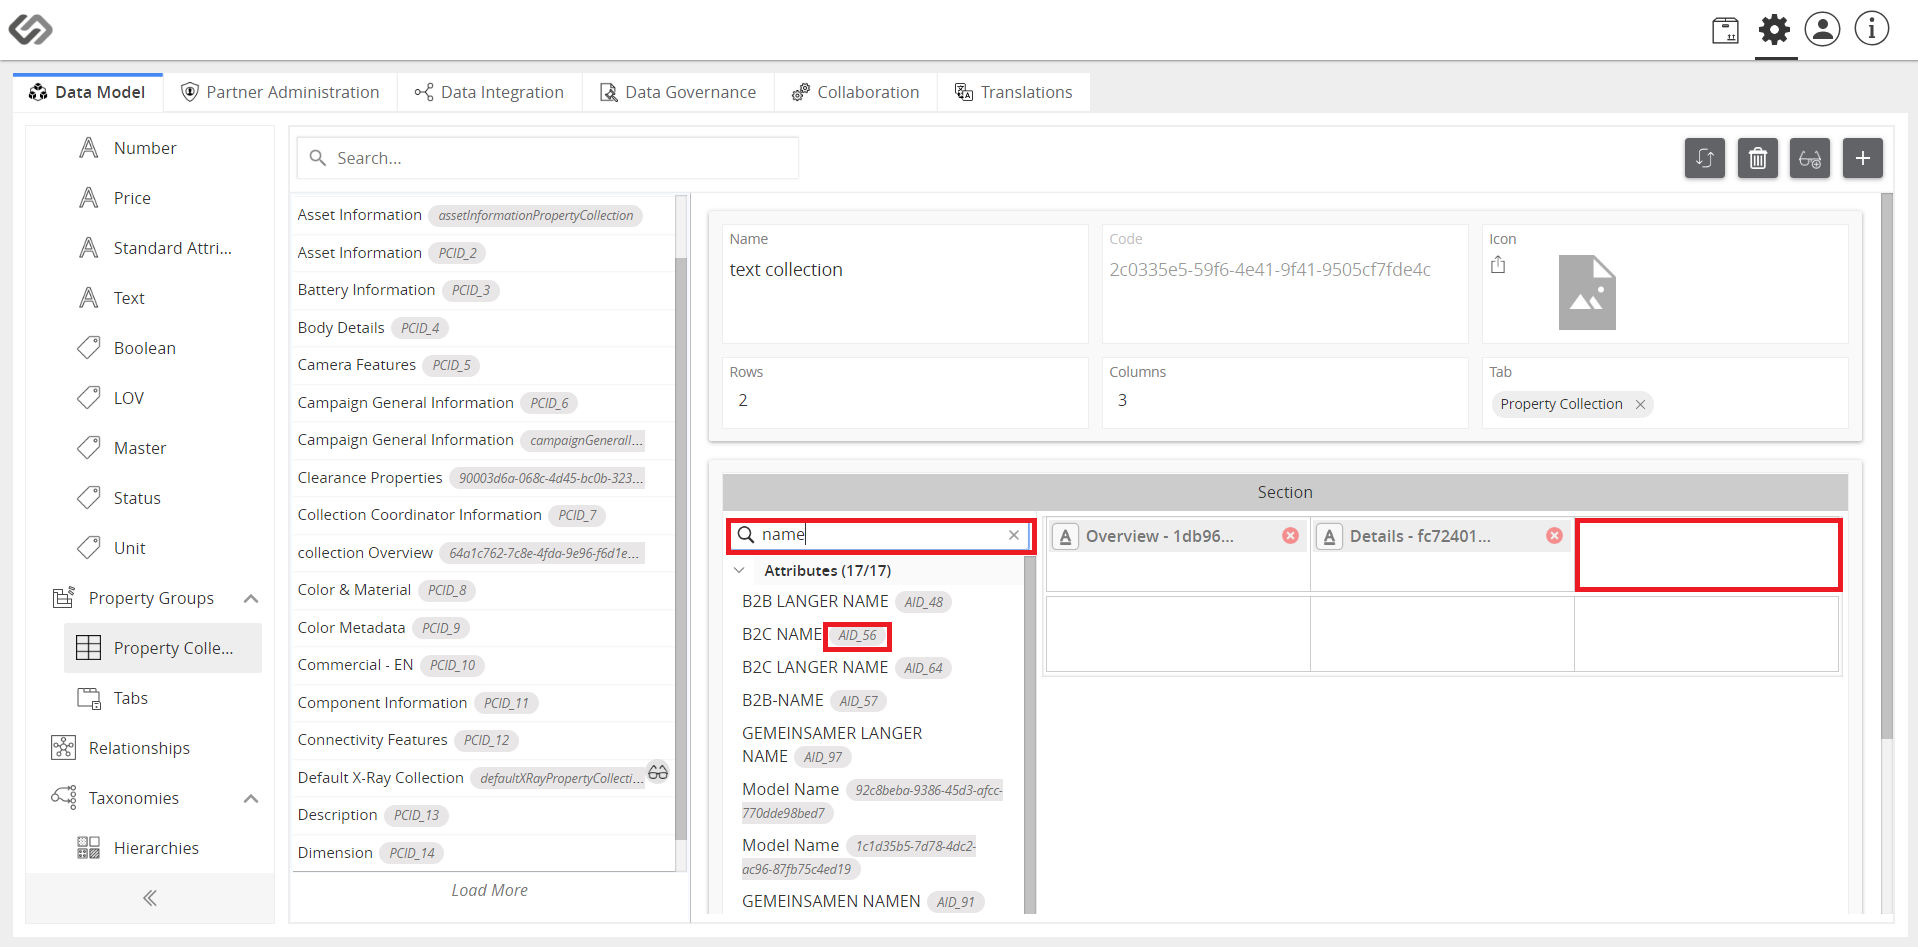Collapse the left sidebar with double chevron
This screenshot has height=947, width=1918.
click(150, 898)
